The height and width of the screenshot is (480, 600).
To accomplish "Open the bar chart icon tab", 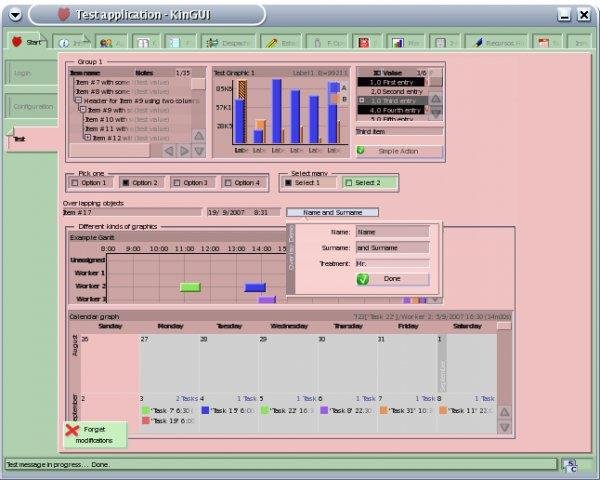I will click(x=406, y=42).
